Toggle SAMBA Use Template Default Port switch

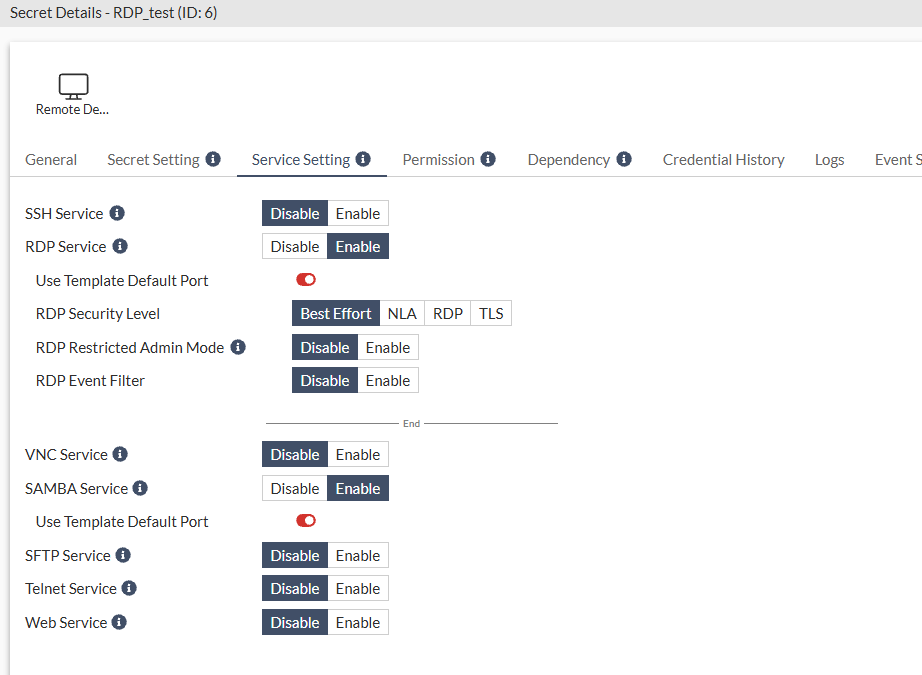306,521
